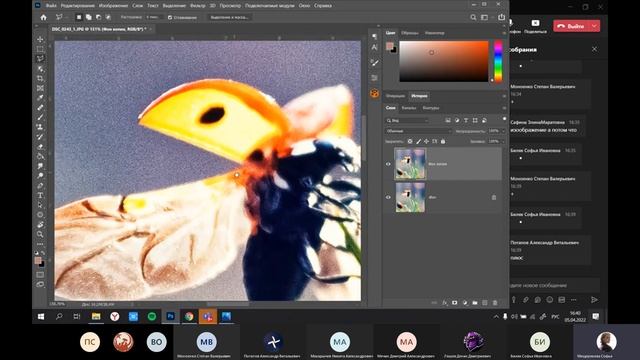The width and height of the screenshot is (640, 360).
Task: Select the Eyedropper tool
Action: pyautogui.click(x=40, y=98)
